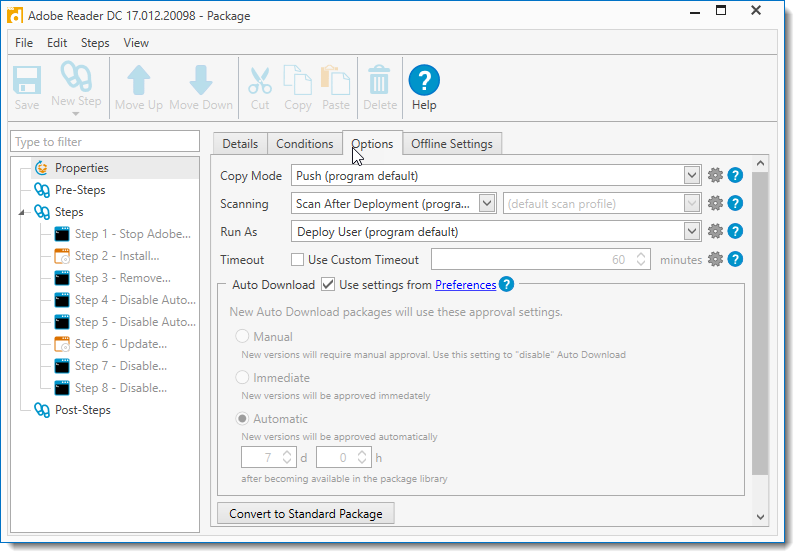Click the gear icon on the Timeout row
The image size is (800, 558).
click(x=715, y=260)
